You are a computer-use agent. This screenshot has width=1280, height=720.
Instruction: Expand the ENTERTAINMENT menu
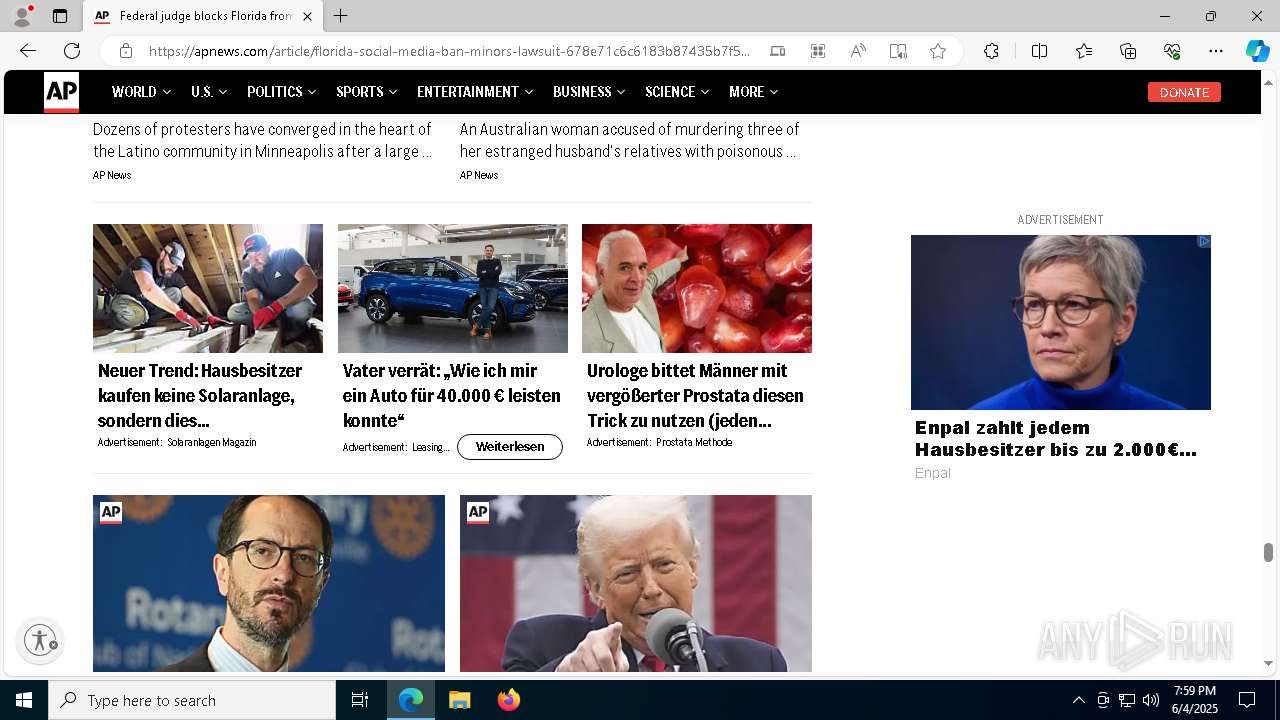click(475, 92)
